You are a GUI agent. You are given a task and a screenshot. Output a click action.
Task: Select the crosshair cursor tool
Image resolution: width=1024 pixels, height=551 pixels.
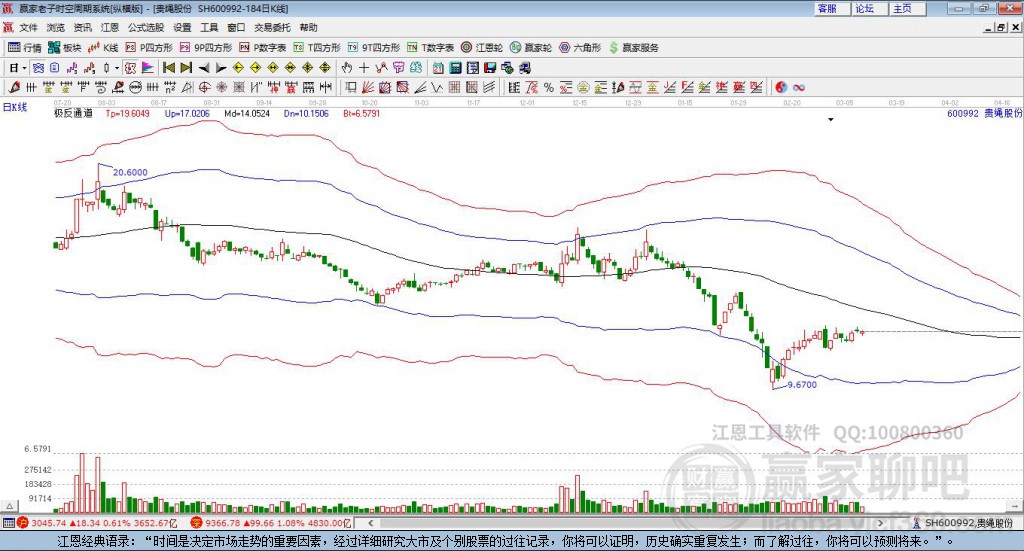(364, 68)
